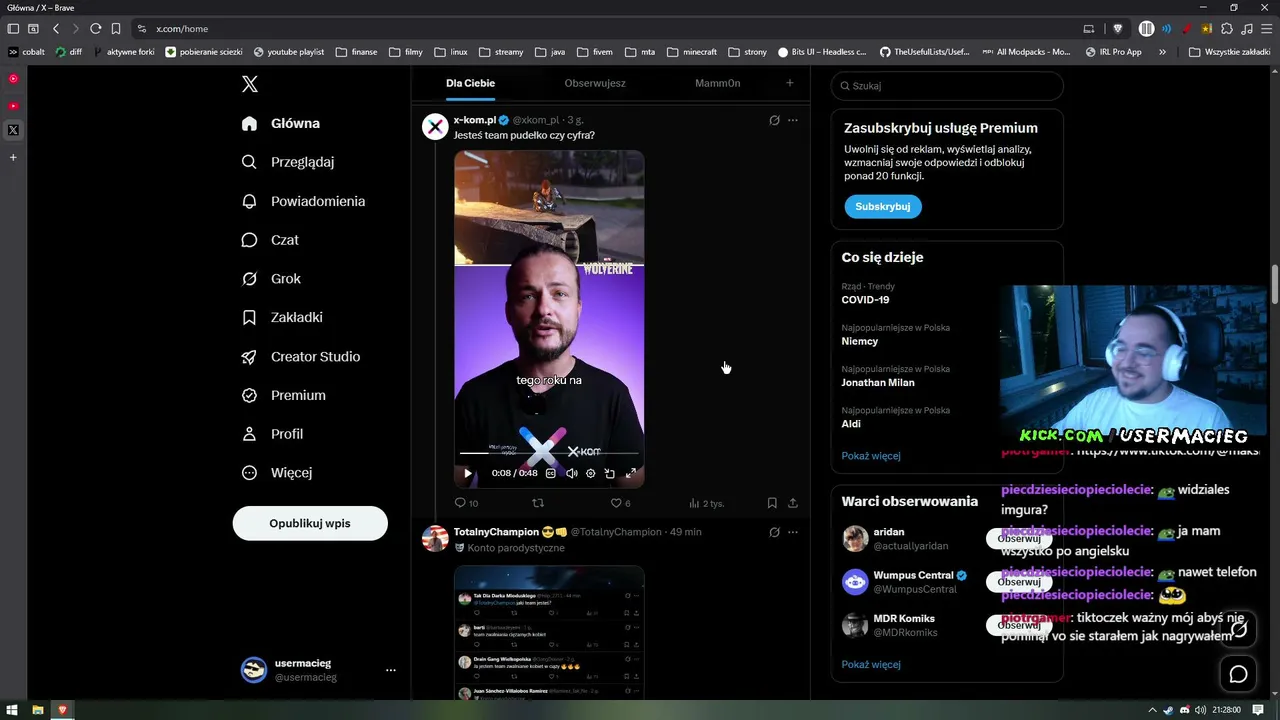The height and width of the screenshot is (720, 1280).
Task: Open the finanse bookmarks folder
Action: click(356, 52)
